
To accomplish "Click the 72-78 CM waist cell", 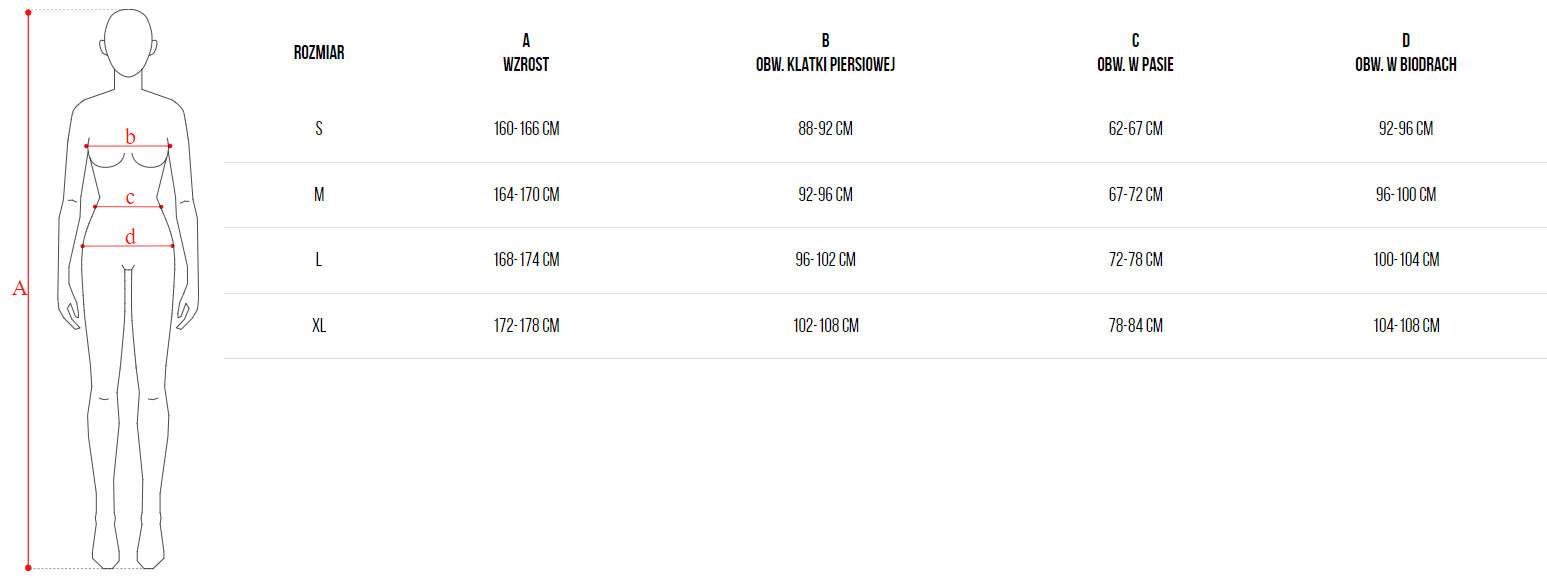I will [1135, 260].
